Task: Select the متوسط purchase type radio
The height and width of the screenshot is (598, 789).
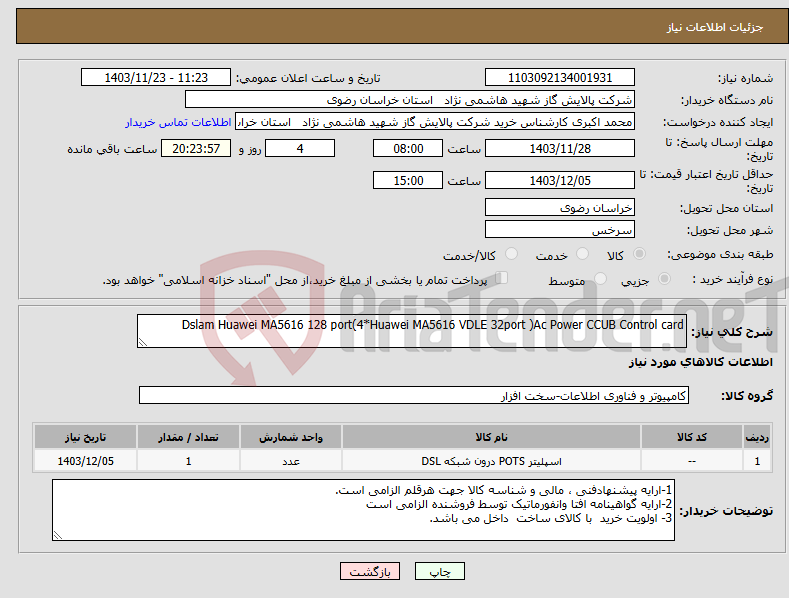Action: pyautogui.click(x=600, y=278)
